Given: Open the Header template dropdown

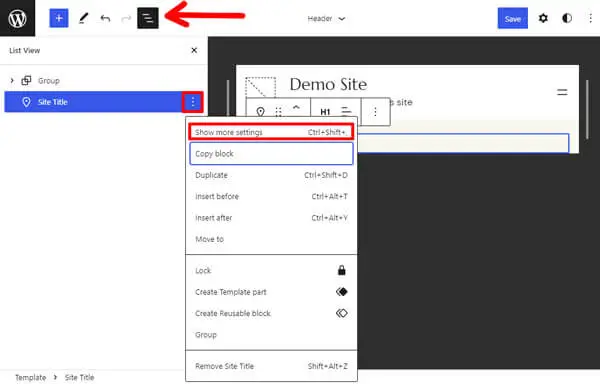Looking at the screenshot, I should pyautogui.click(x=326, y=18).
